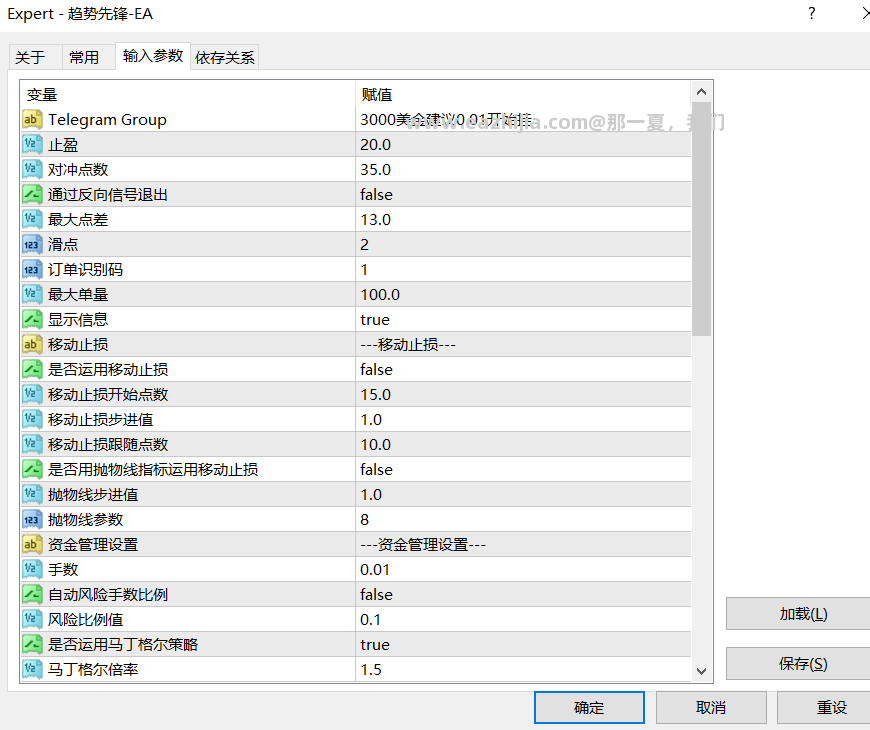Click the 确定 button
Screen dimensions: 870x730
(589, 707)
